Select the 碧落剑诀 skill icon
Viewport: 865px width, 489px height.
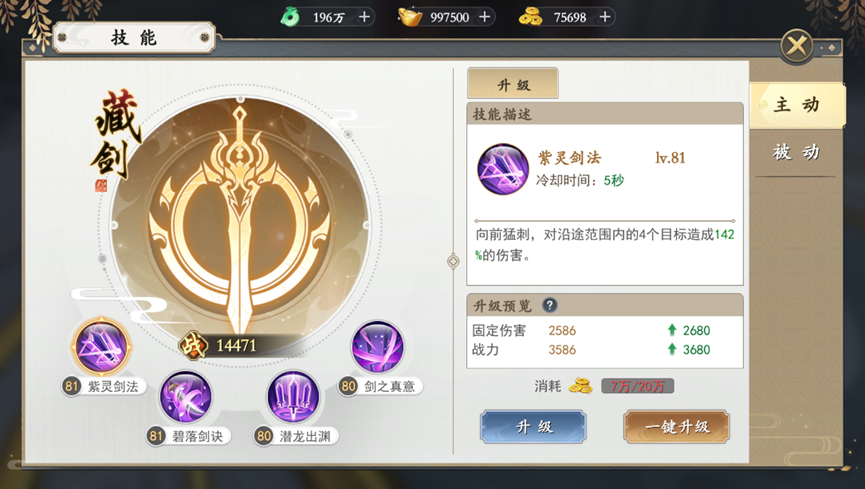click(186, 397)
